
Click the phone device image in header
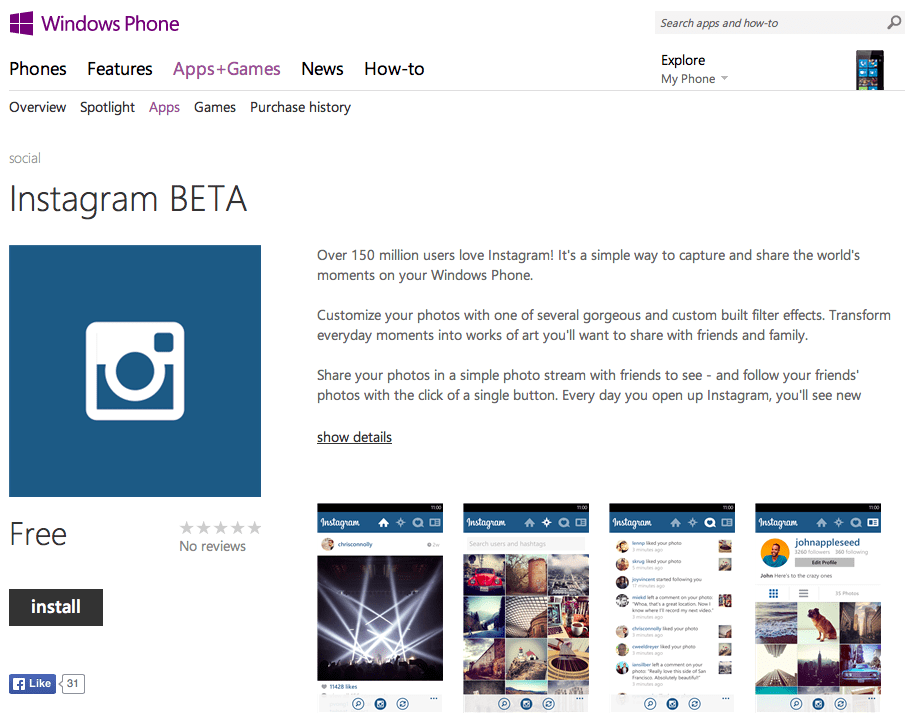(869, 70)
